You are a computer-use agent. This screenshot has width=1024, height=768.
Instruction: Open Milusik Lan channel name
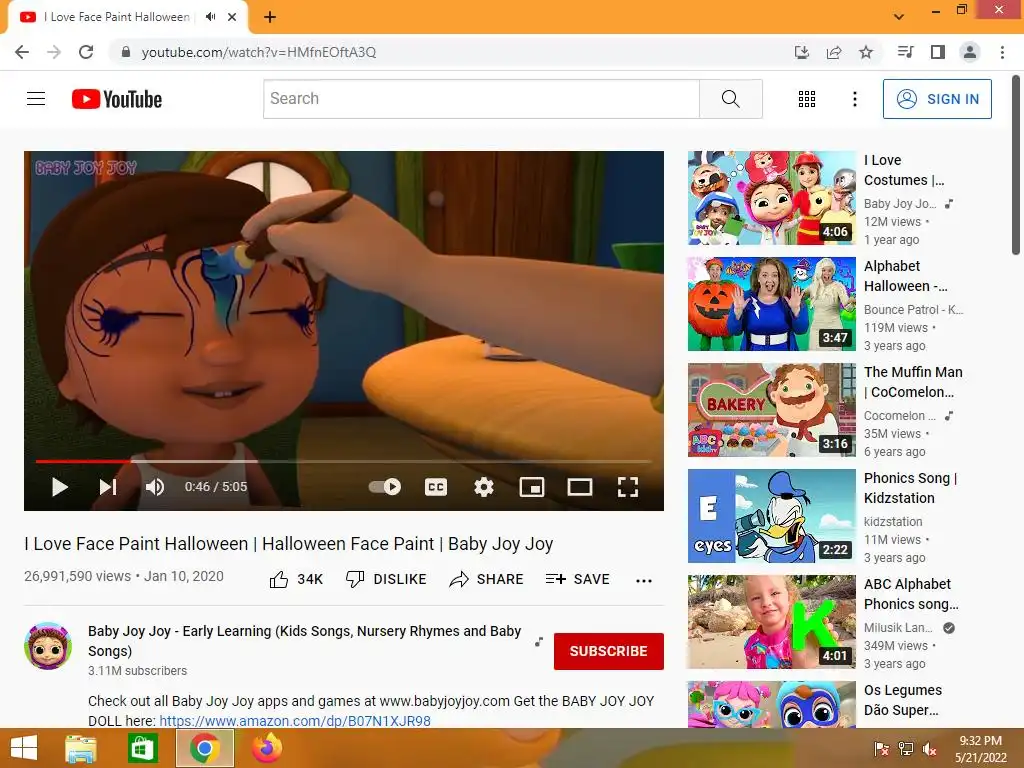click(x=898, y=628)
